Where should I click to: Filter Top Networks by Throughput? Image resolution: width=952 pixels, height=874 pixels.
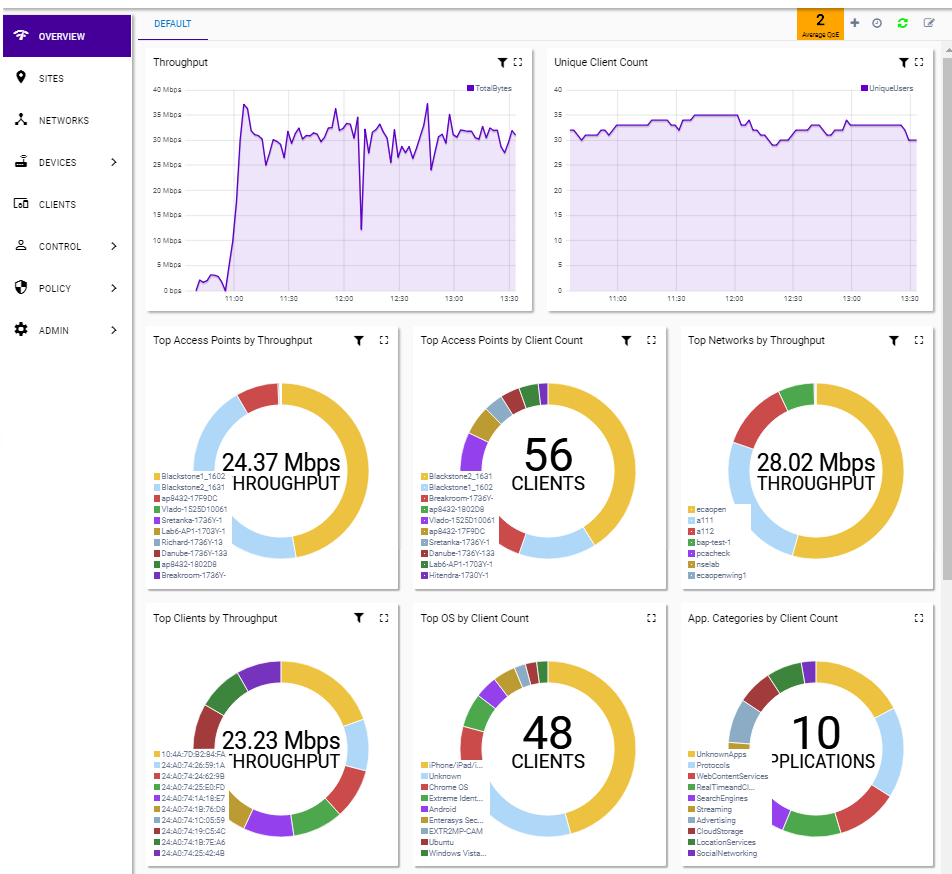click(x=894, y=340)
